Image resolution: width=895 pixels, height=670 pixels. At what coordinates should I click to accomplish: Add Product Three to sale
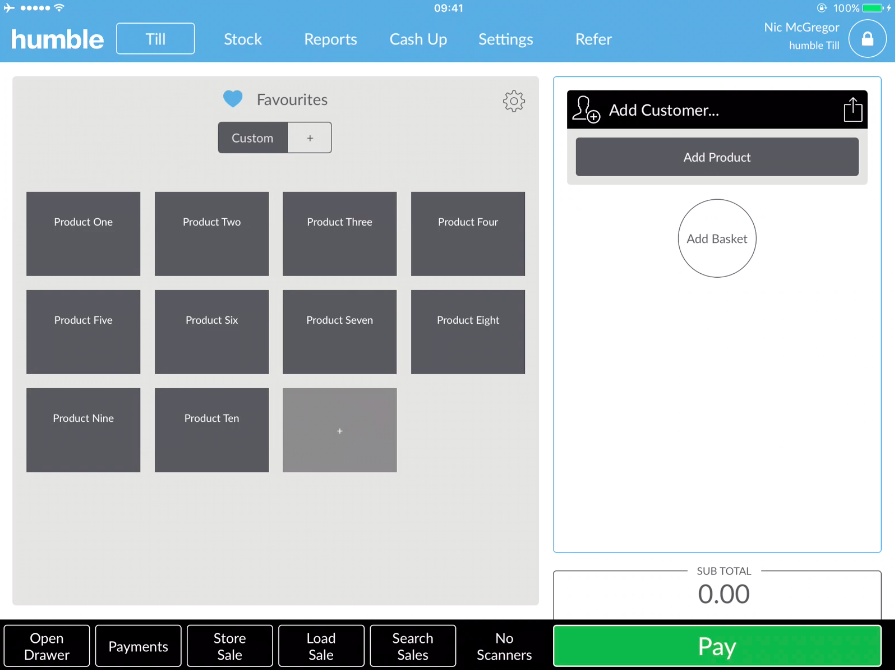340,234
